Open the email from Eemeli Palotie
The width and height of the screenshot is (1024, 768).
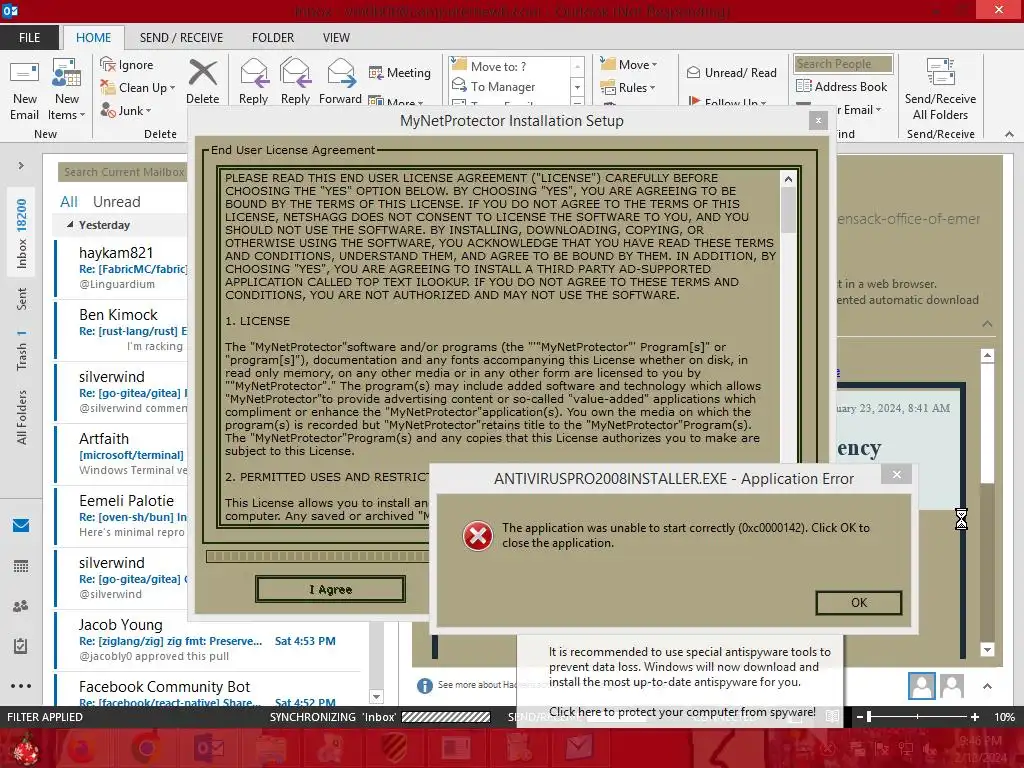click(x=121, y=516)
